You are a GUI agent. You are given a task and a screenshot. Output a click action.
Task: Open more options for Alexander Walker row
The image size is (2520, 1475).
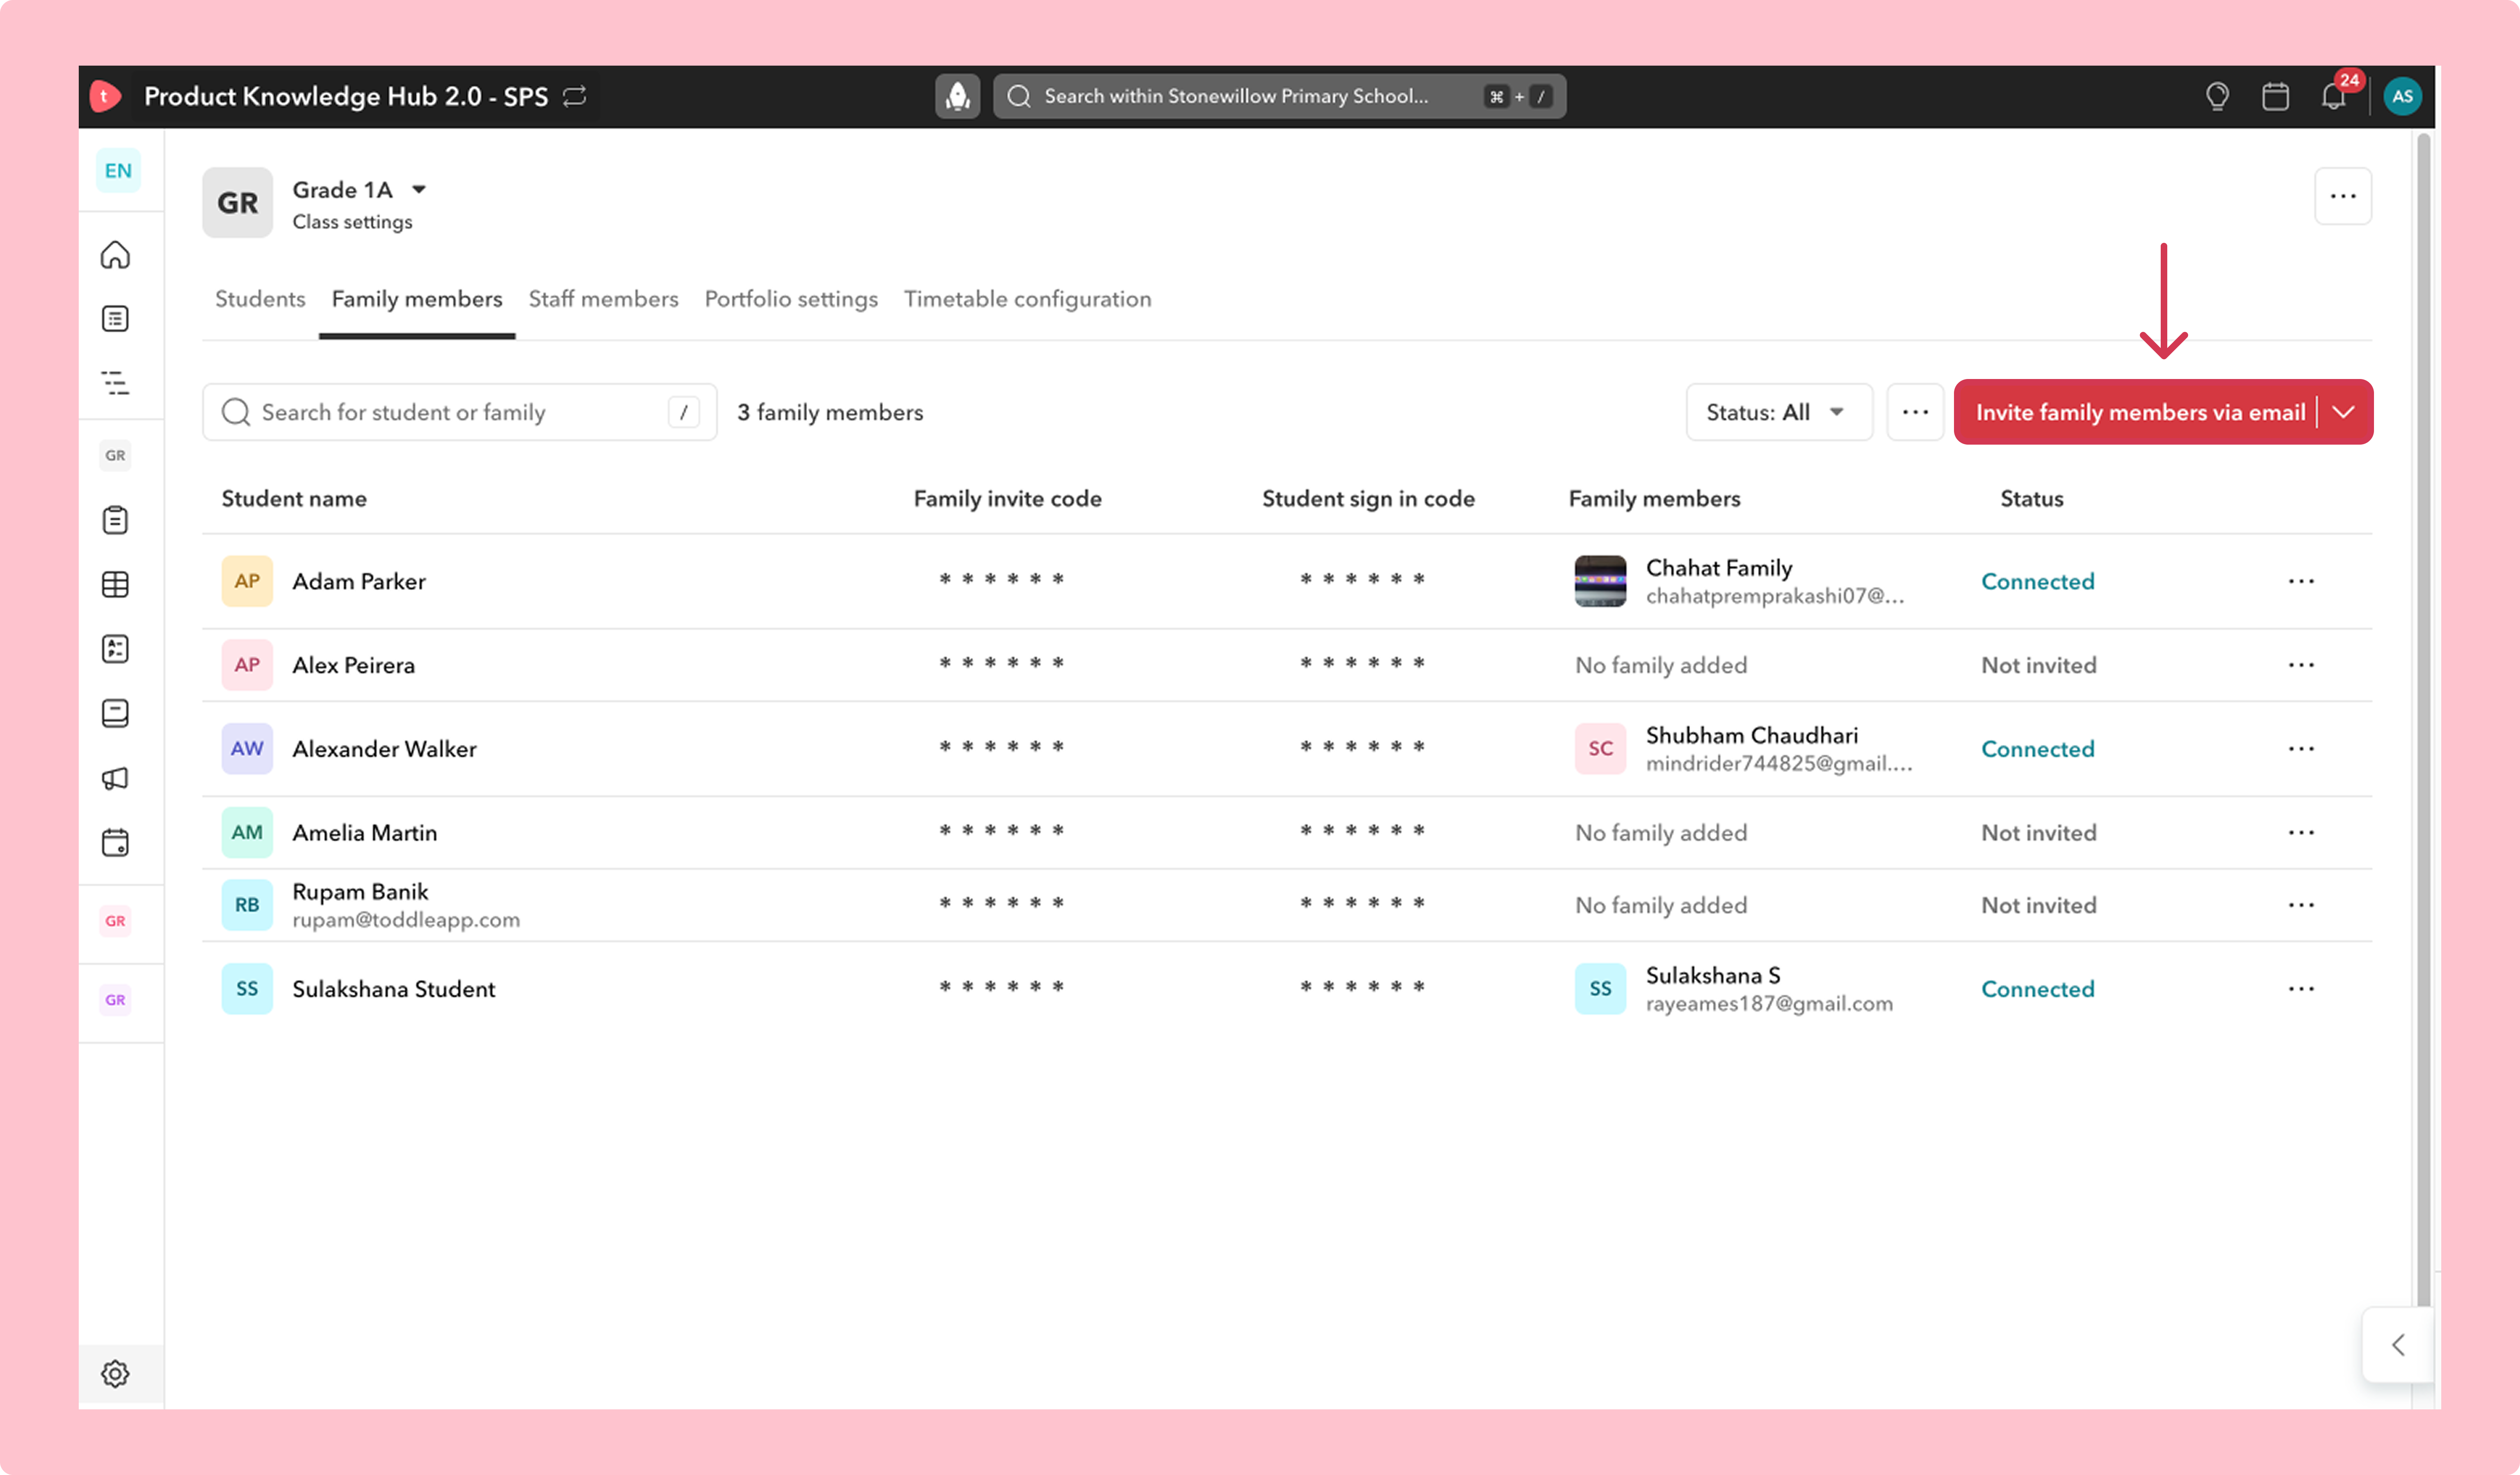pos(2301,749)
